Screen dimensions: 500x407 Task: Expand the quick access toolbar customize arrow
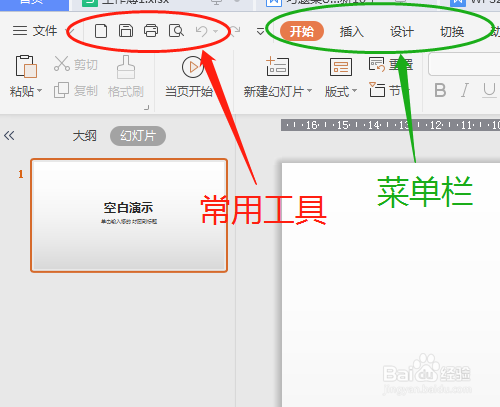(260, 32)
